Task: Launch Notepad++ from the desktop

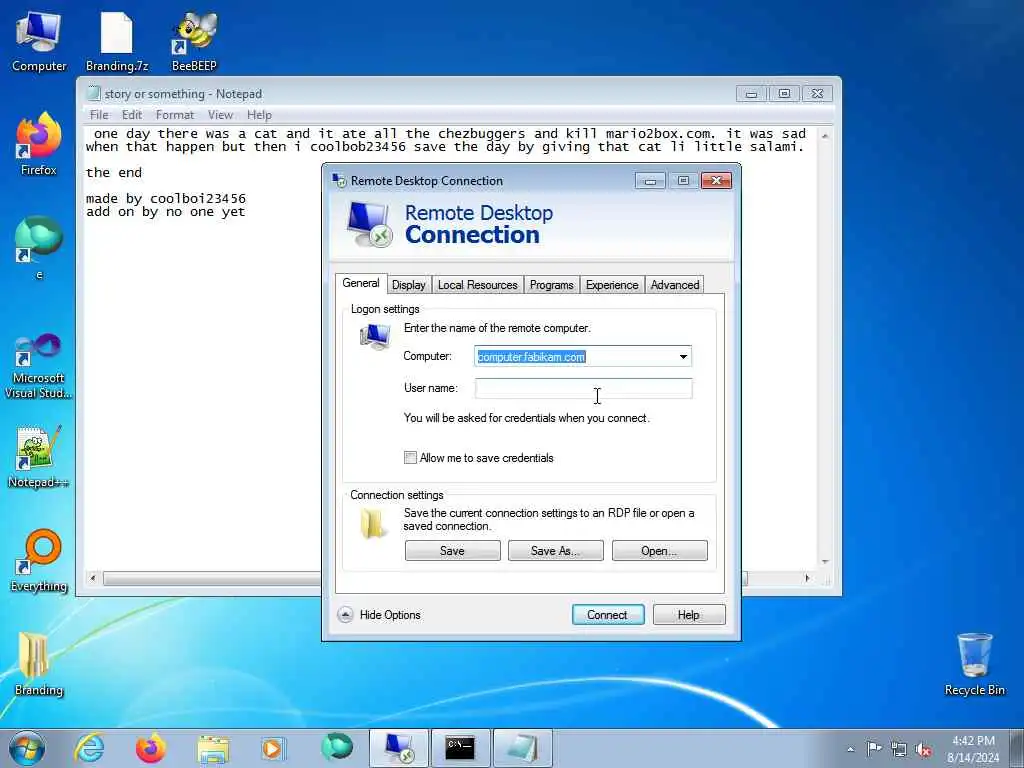Action: click(x=39, y=457)
